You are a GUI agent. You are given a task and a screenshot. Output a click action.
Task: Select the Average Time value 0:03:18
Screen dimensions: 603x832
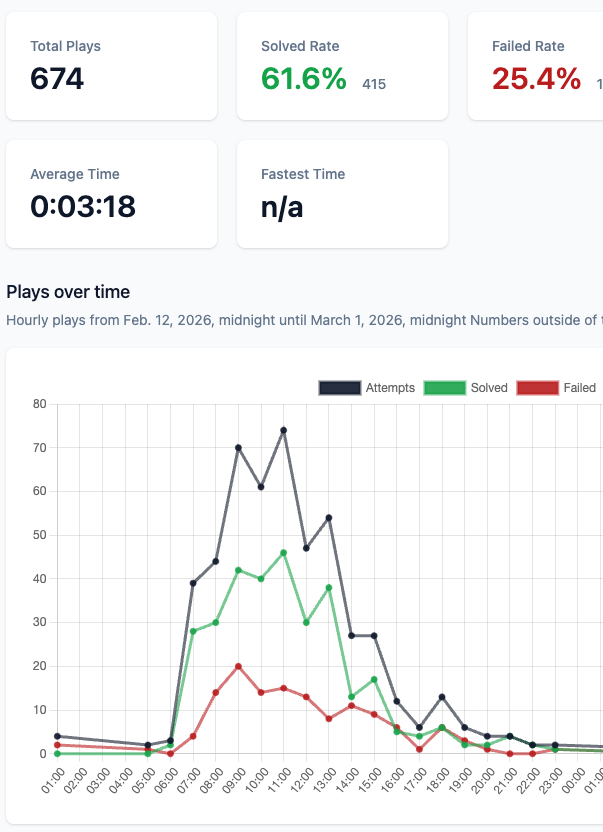tap(83, 206)
